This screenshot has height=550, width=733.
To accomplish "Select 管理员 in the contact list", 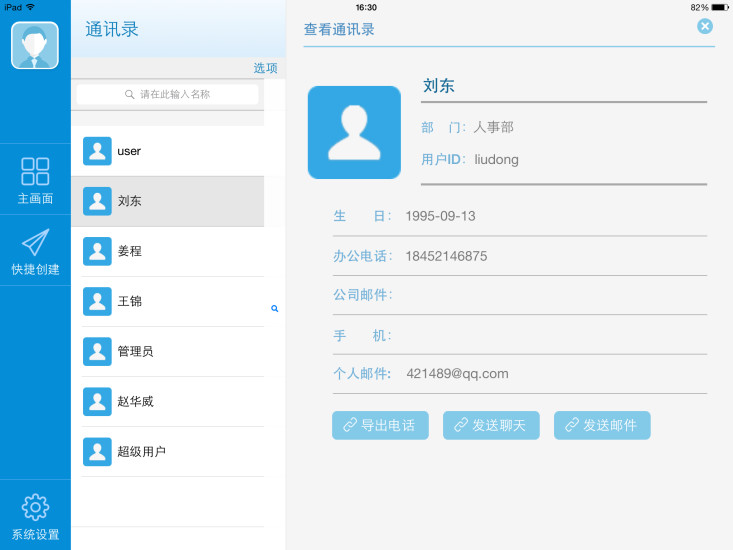I will click(135, 351).
